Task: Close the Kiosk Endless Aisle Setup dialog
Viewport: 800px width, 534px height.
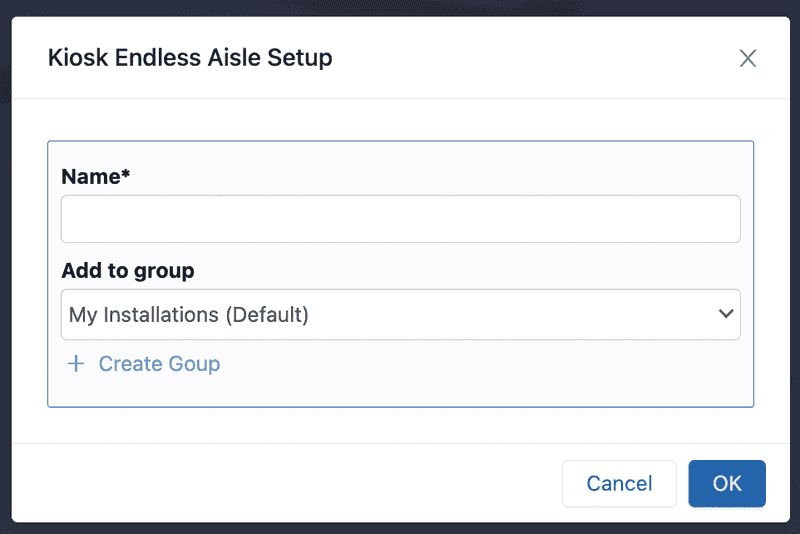Action: [x=748, y=58]
